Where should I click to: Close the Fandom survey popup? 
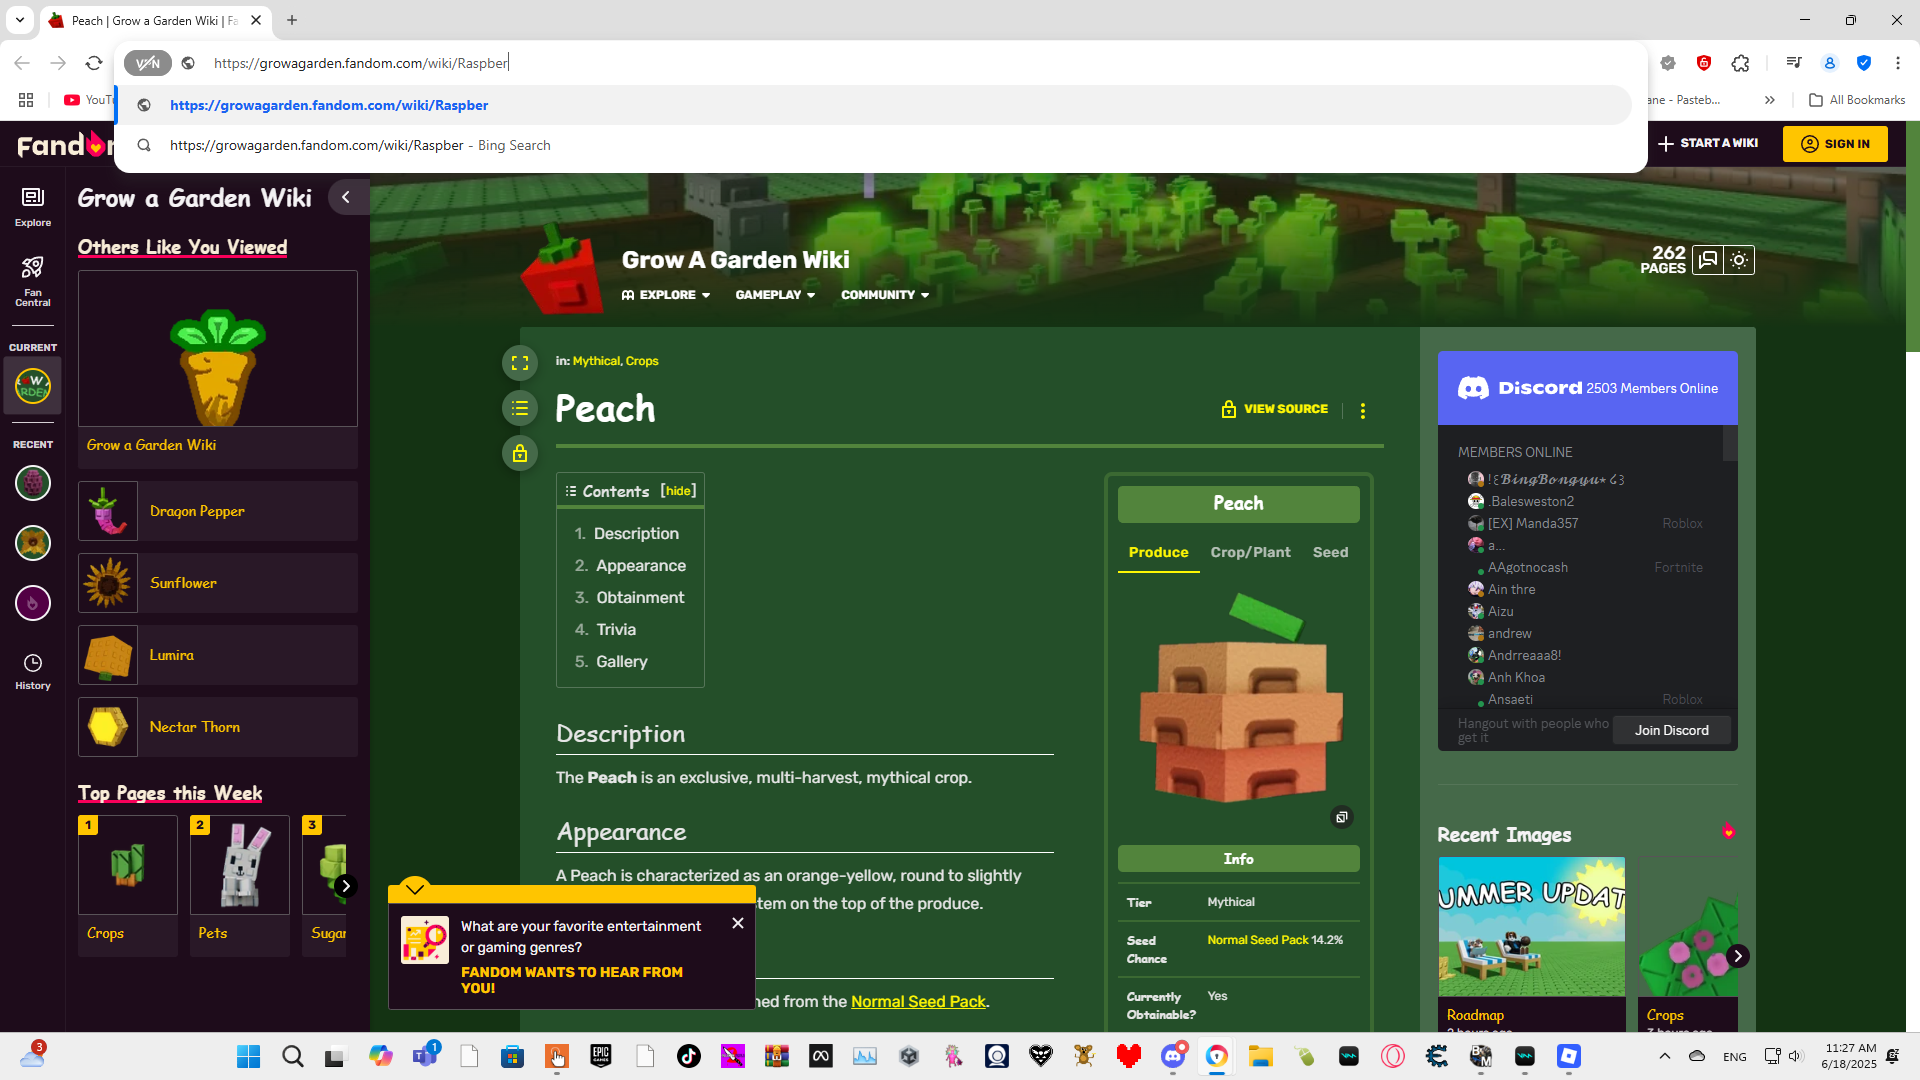(x=738, y=923)
